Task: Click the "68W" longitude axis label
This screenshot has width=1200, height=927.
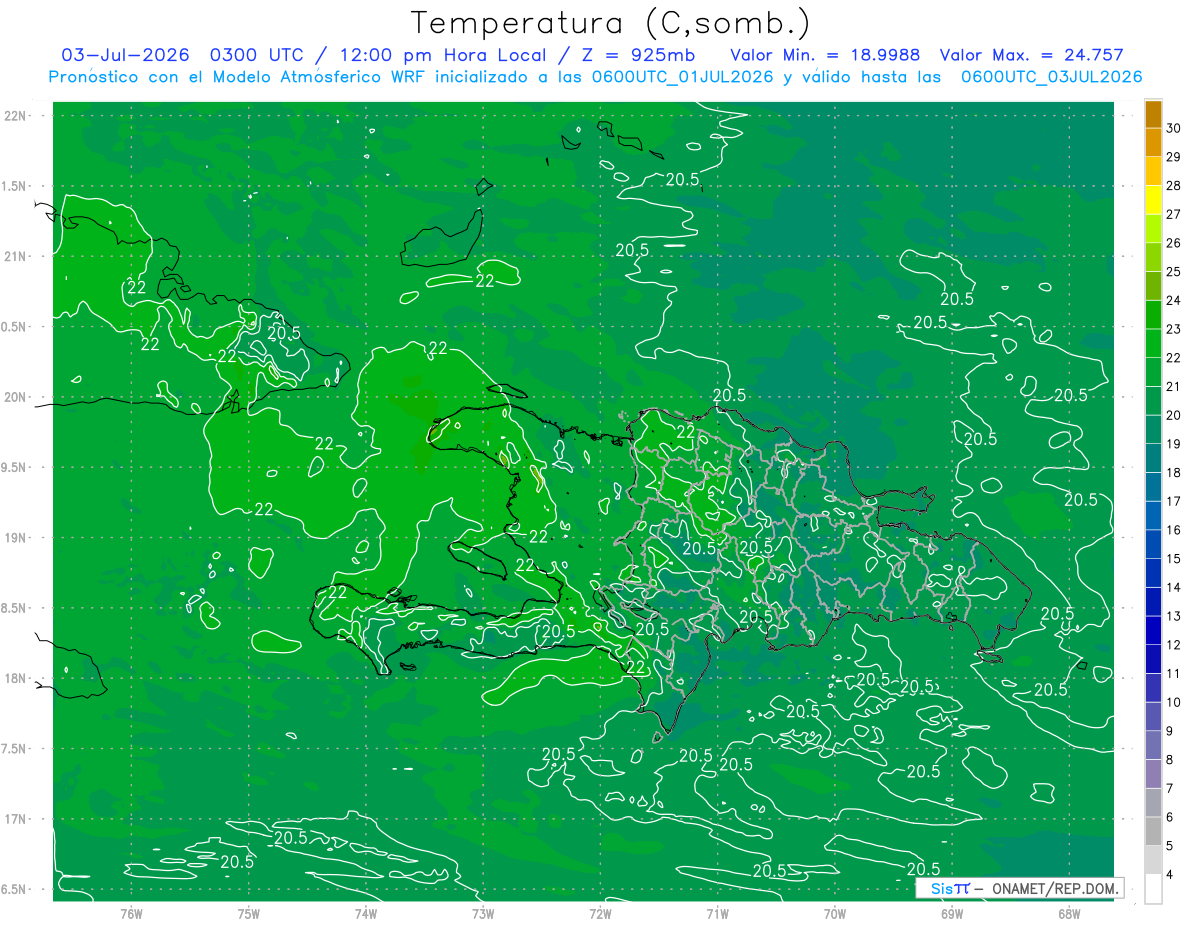Action: click(1069, 914)
